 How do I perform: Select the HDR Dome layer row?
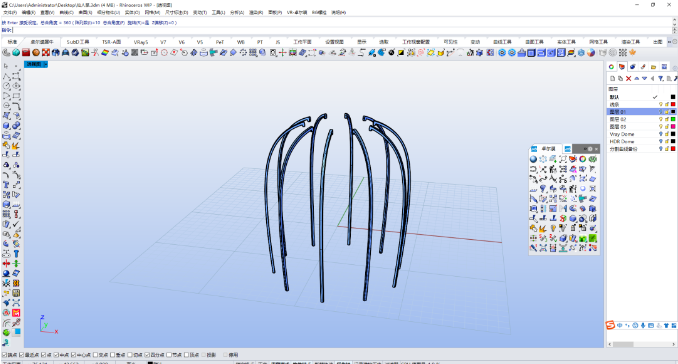642,141
